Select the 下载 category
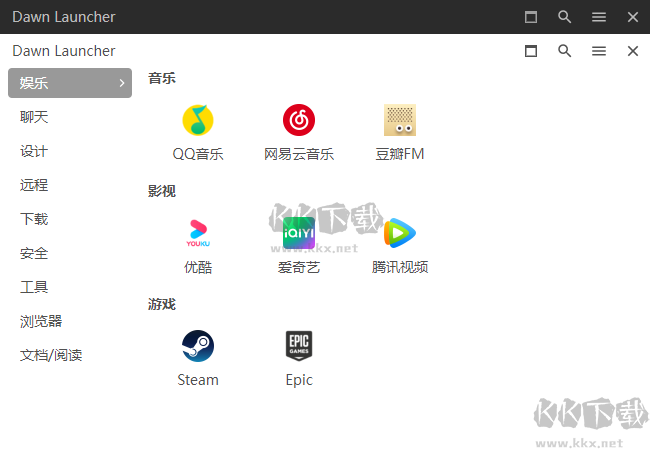This screenshot has height=450, width=650. 34,219
